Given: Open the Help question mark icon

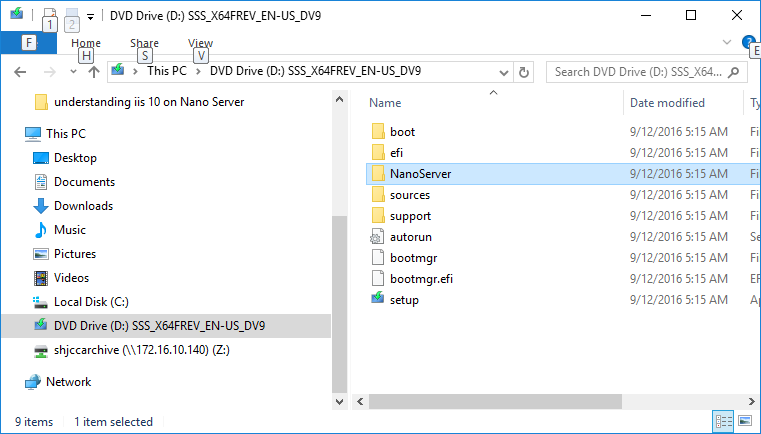Looking at the screenshot, I should point(747,42).
